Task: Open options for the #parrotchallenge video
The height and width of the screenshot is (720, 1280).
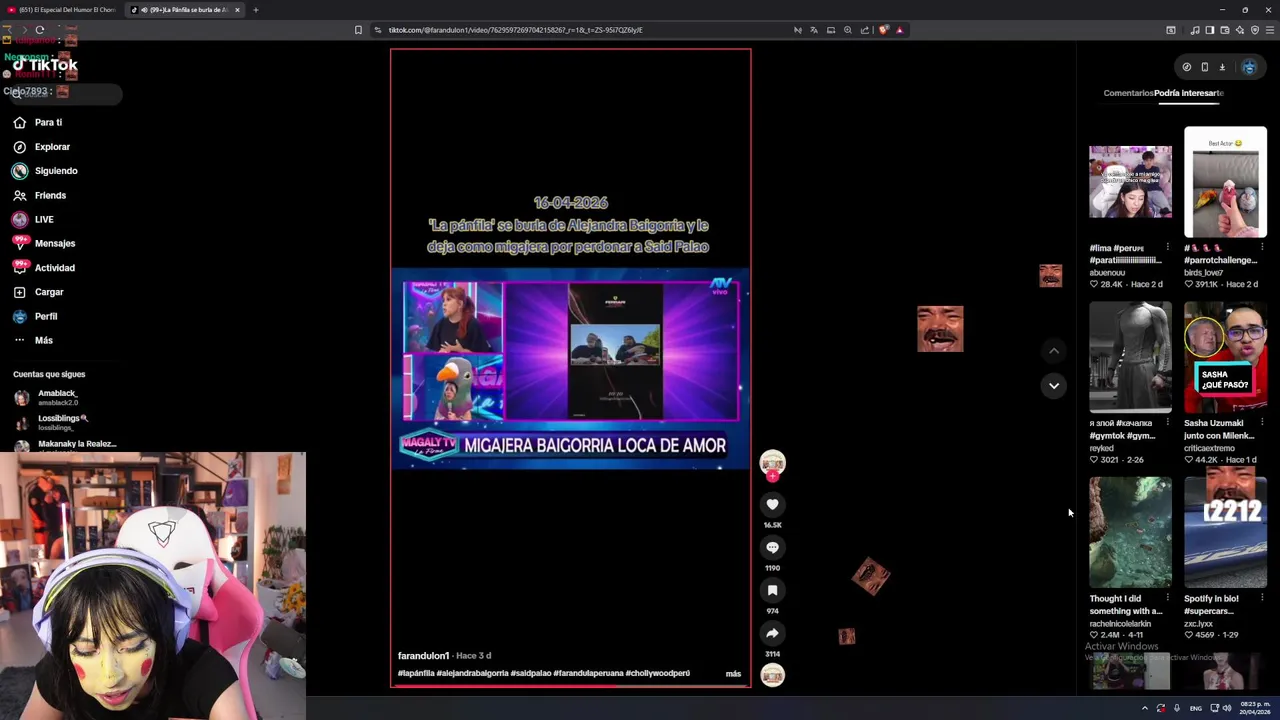Action: pyautogui.click(x=1262, y=247)
